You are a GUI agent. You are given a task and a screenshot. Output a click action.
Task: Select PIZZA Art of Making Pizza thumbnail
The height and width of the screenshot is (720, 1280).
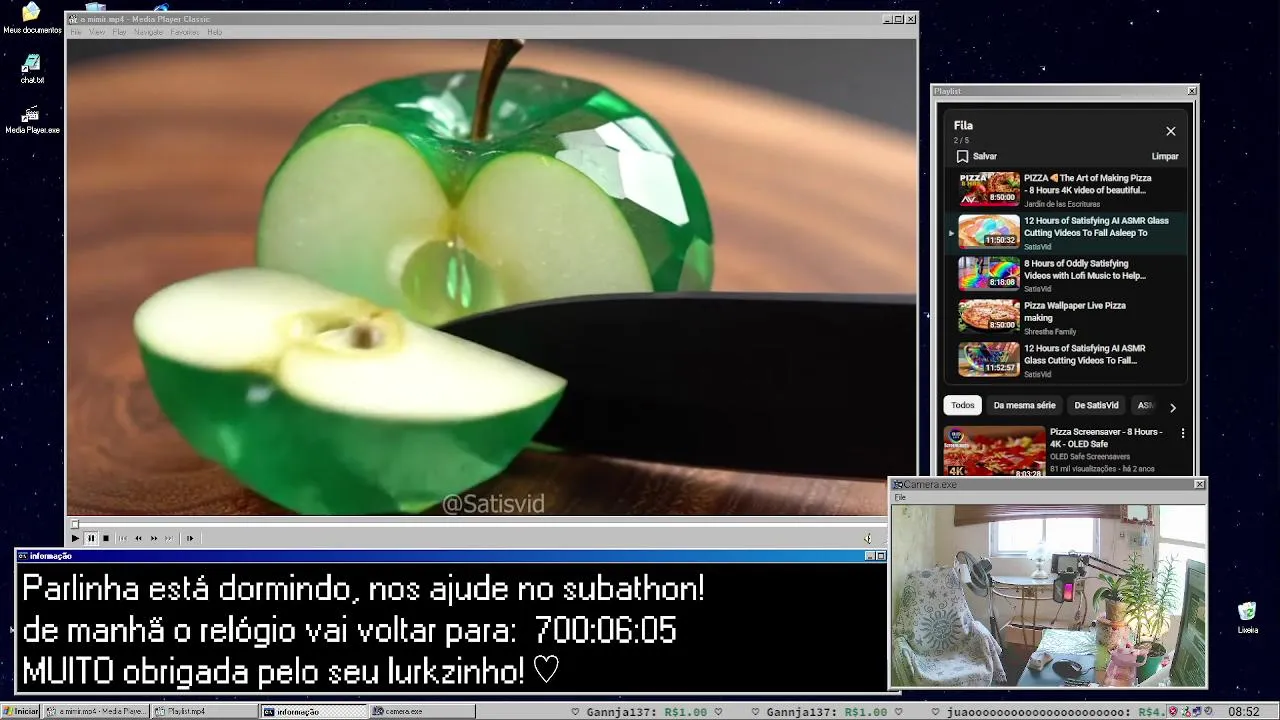coord(989,189)
